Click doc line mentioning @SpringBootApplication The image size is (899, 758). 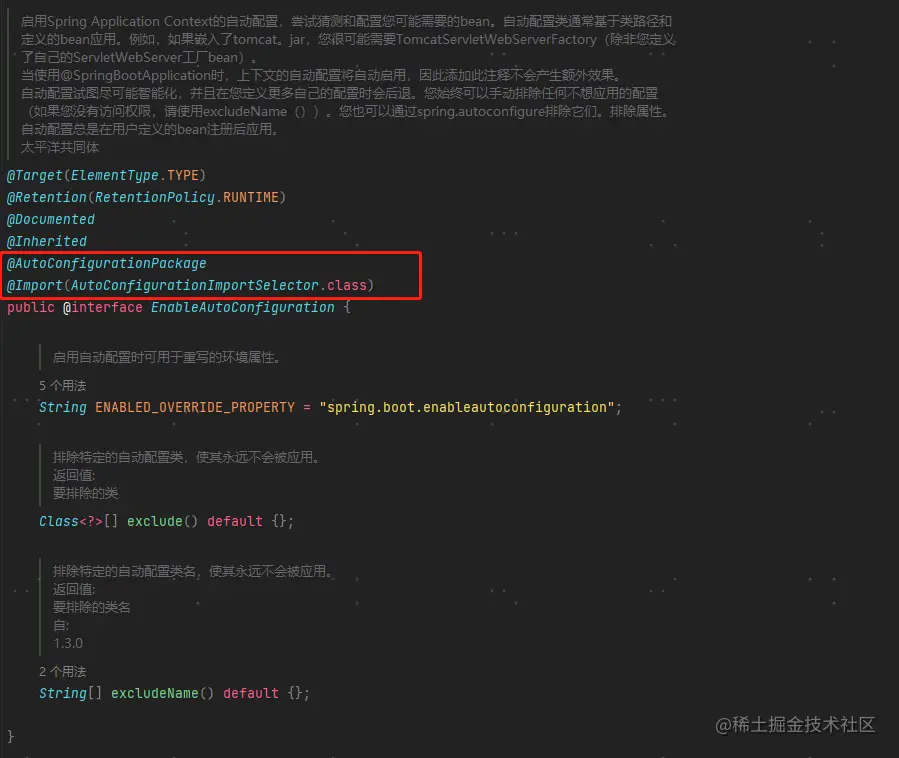tap(321, 76)
